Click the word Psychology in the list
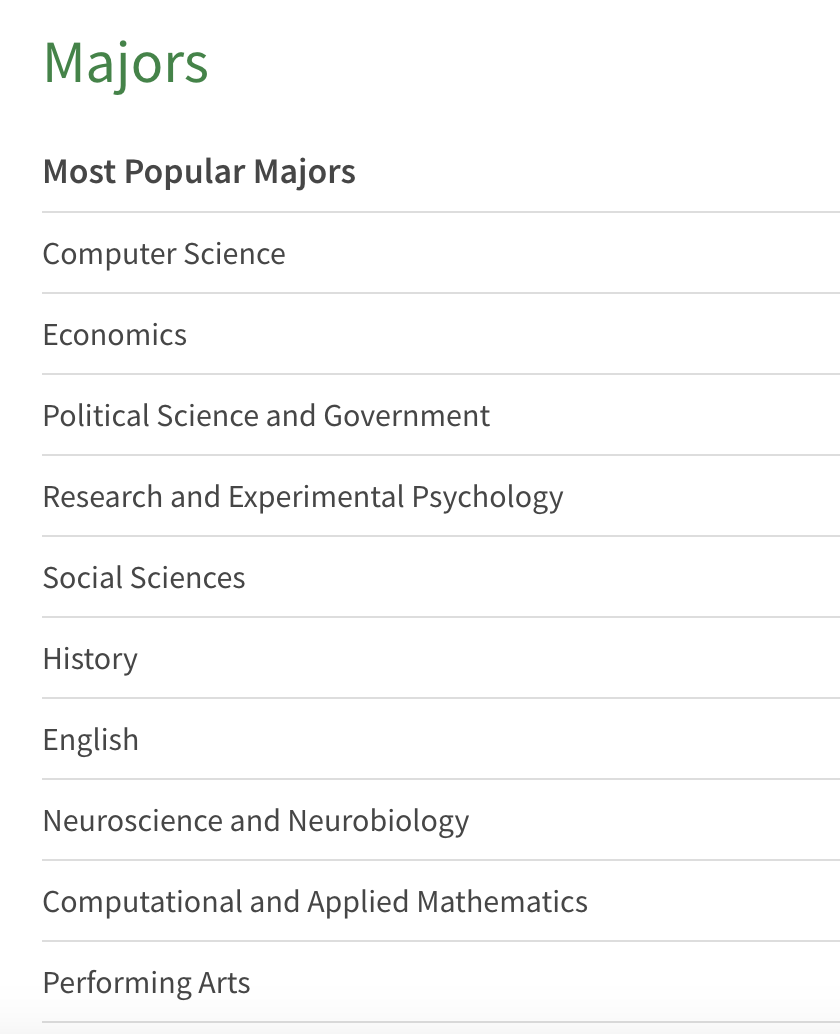This screenshot has width=840, height=1034. click(x=488, y=498)
